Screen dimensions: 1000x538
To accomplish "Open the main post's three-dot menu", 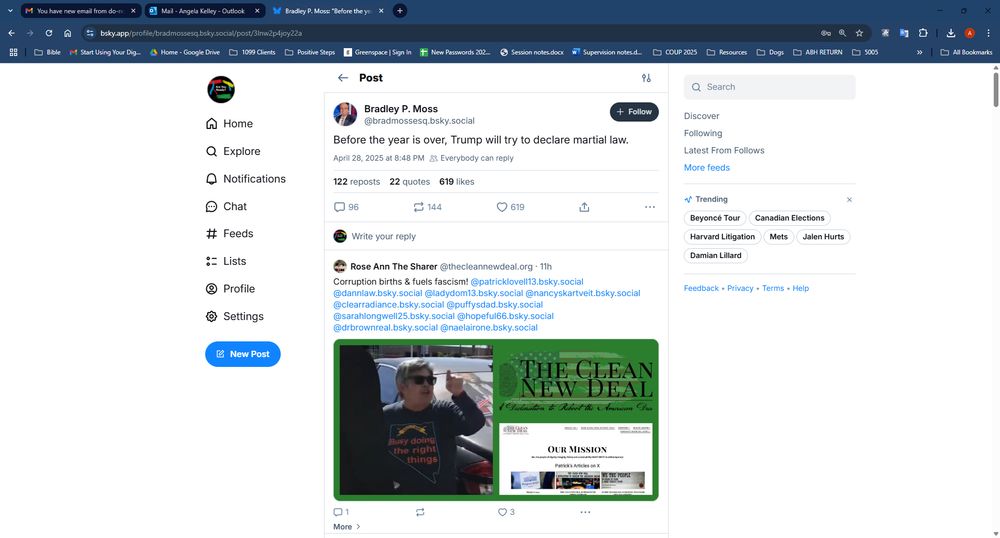I will pos(650,207).
